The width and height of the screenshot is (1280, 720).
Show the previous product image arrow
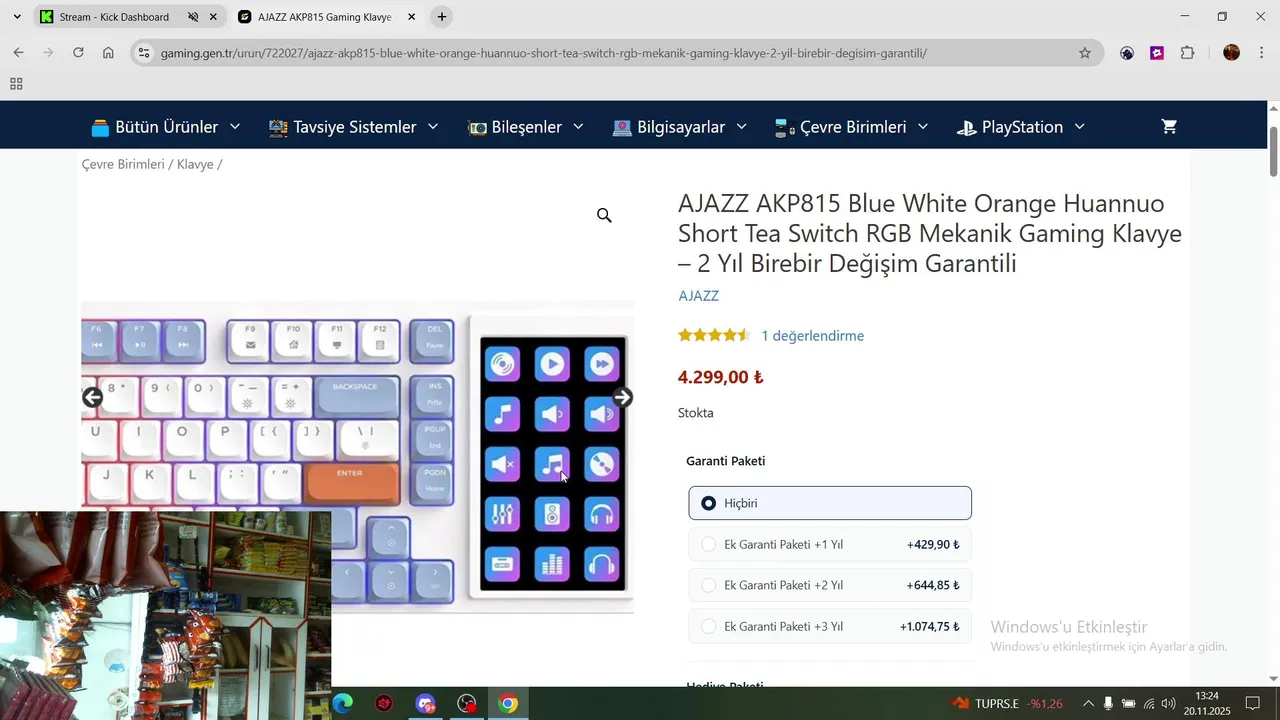click(92, 398)
